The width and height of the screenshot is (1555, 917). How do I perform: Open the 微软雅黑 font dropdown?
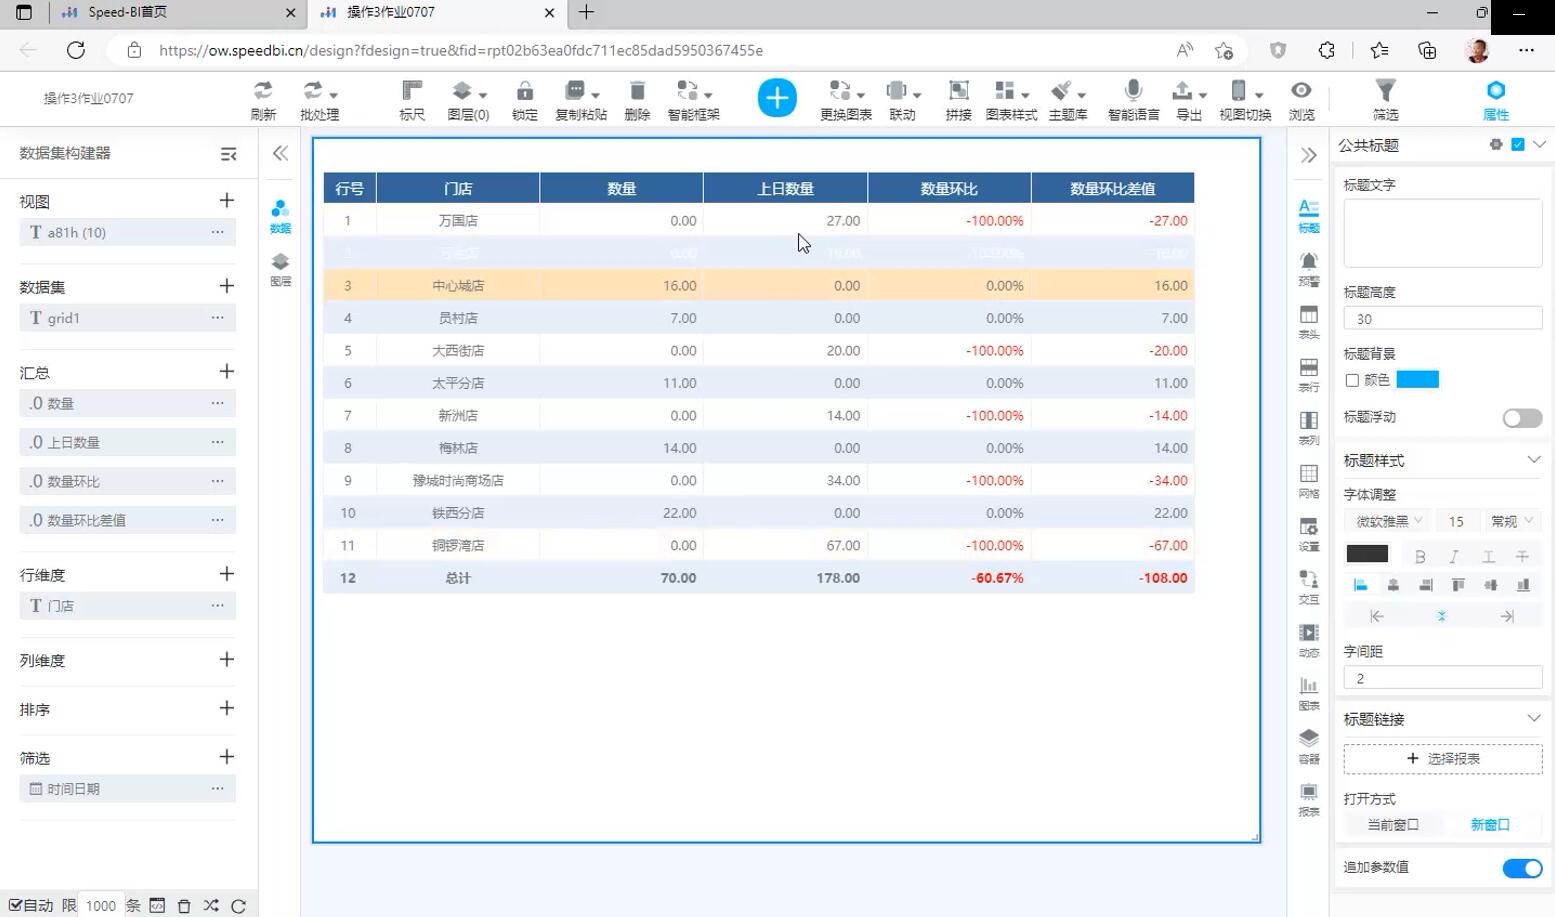(1388, 521)
